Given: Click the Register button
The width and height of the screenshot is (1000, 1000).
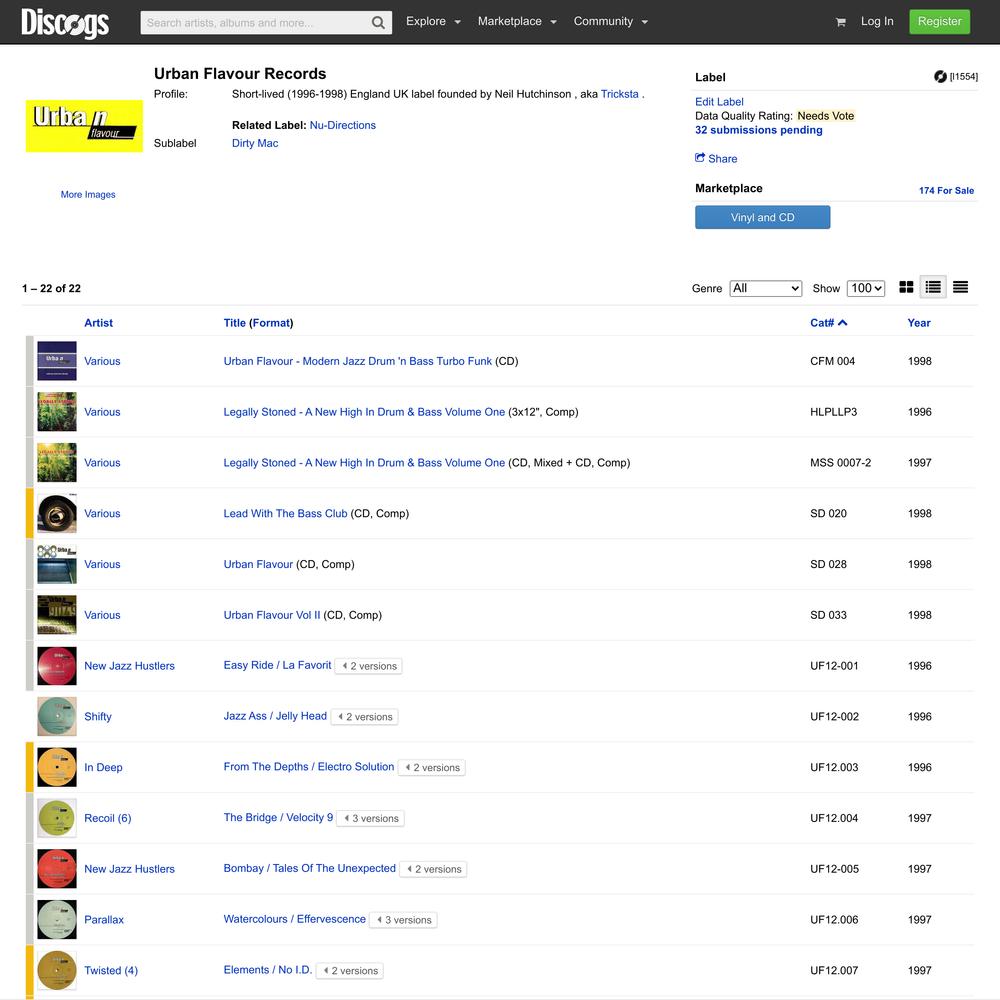Looking at the screenshot, I should pos(939,22).
